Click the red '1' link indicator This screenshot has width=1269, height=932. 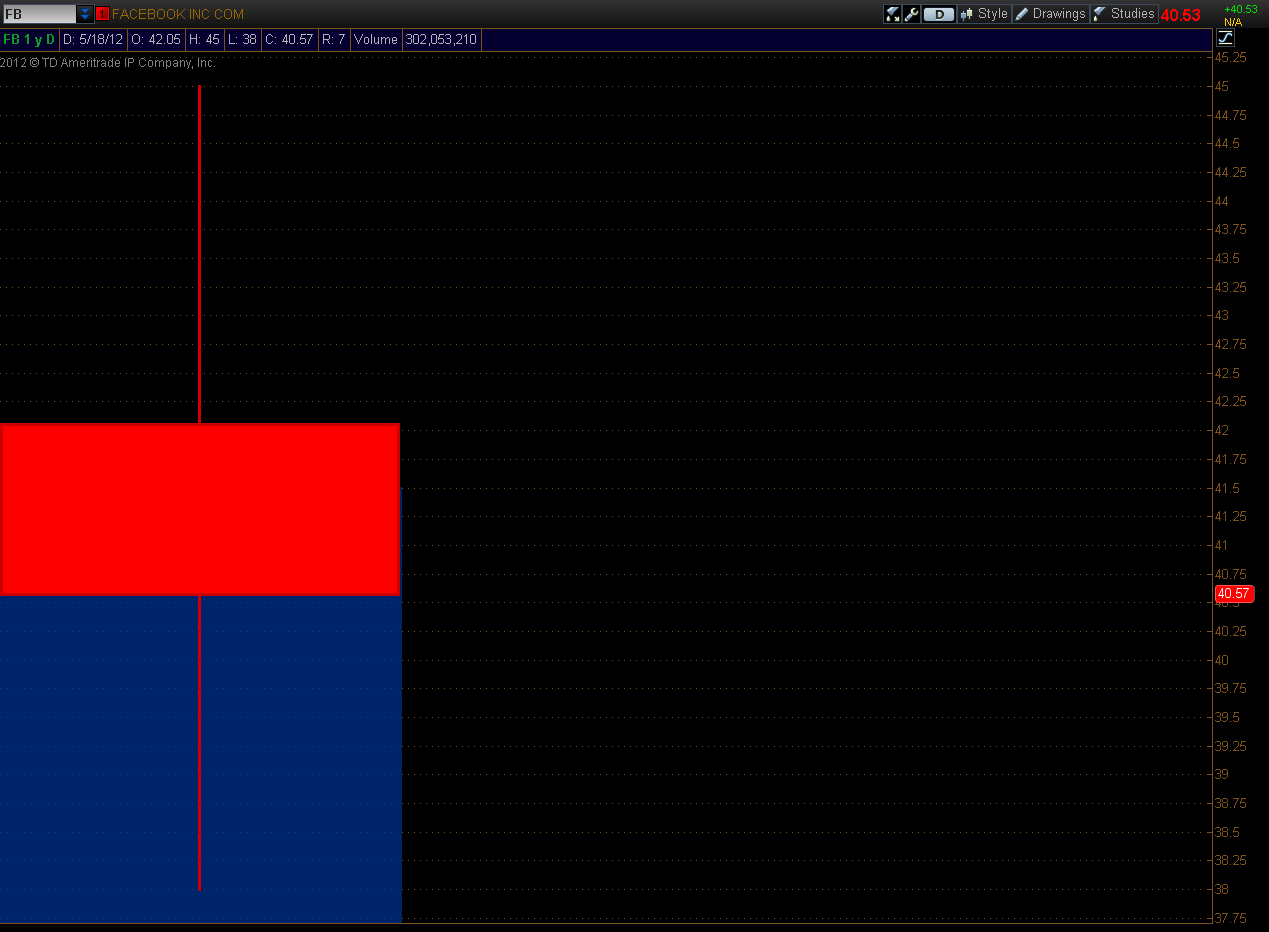click(102, 14)
